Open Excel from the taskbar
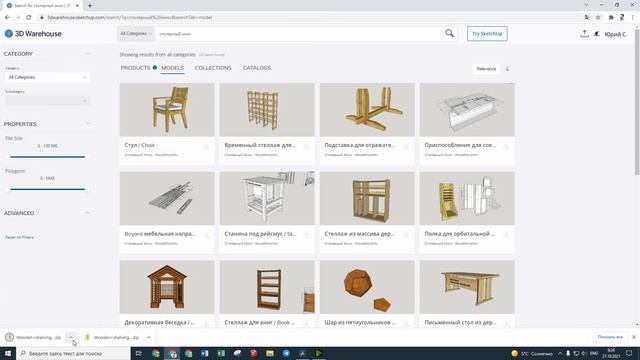The image size is (640, 360). pos(221,353)
